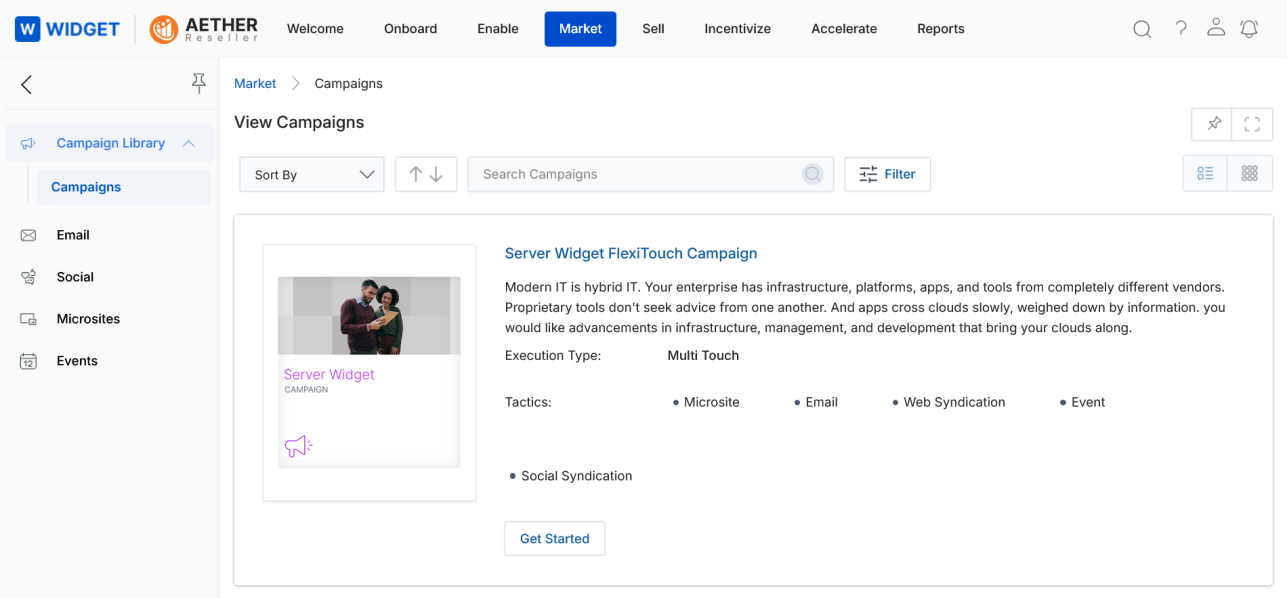The height and width of the screenshot is (598, 1287).
Task: Enter fullscreen with expand icon
Action: click(1252, 124)
